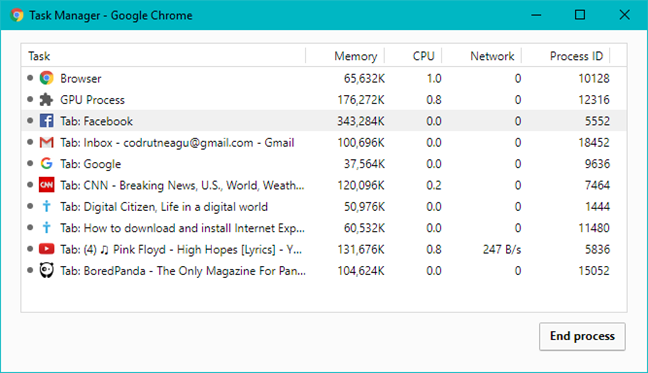648x373 pixels.
Task: Click the End process button
Action: click(x=582, y=336)
